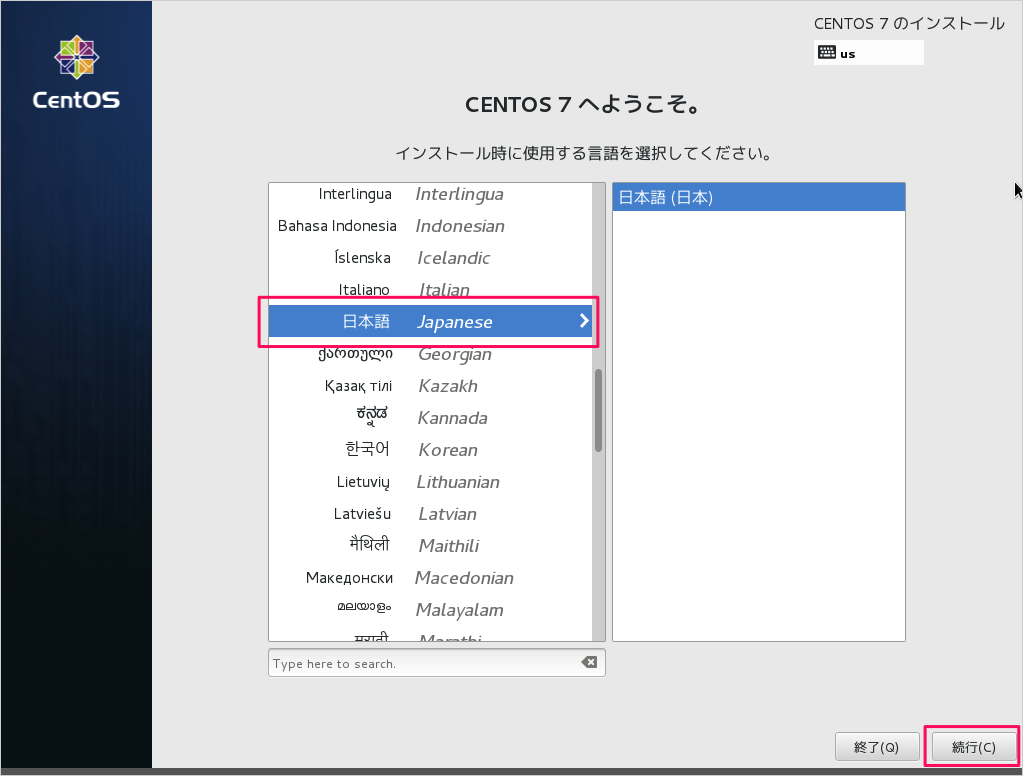Clear the search box with backspace icon
This screenshot has height=776, width=1023.
point(589,662)
